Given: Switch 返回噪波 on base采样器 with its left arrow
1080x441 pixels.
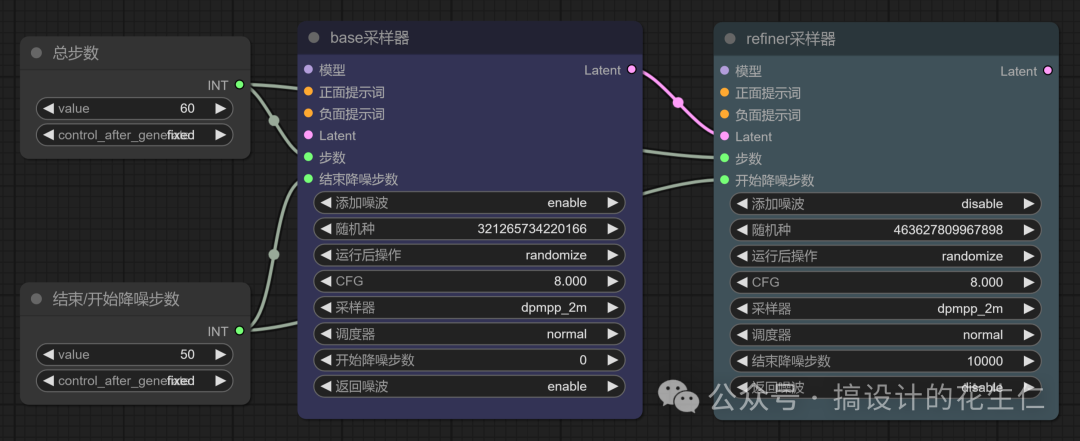Looking at the screenshot, I should (326, 387).
